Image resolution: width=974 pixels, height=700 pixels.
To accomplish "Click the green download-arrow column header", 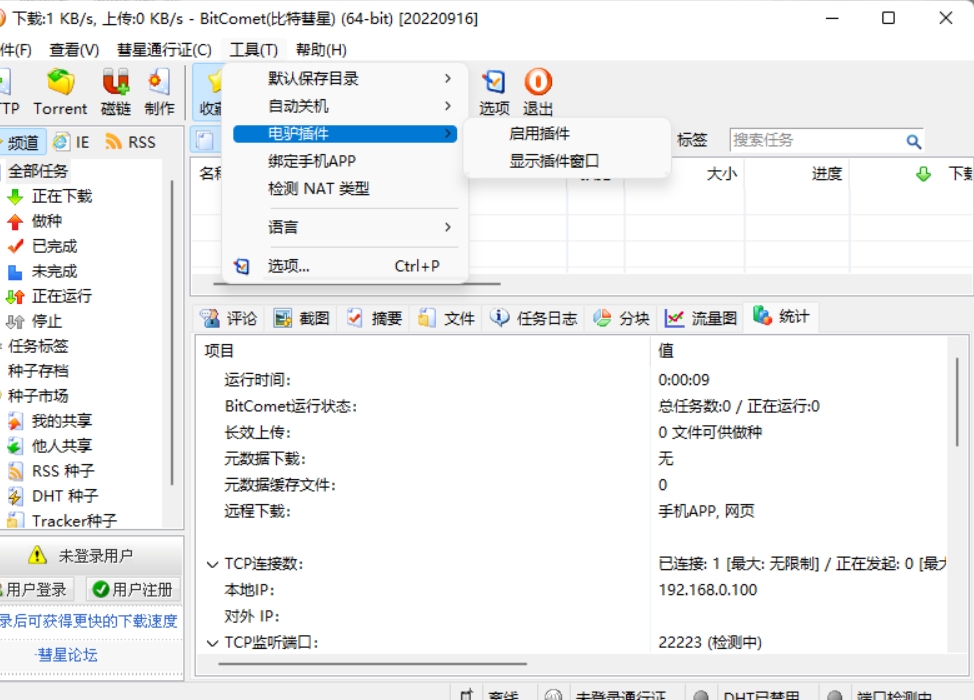I will pyautogui.click(x=923, y=174).
